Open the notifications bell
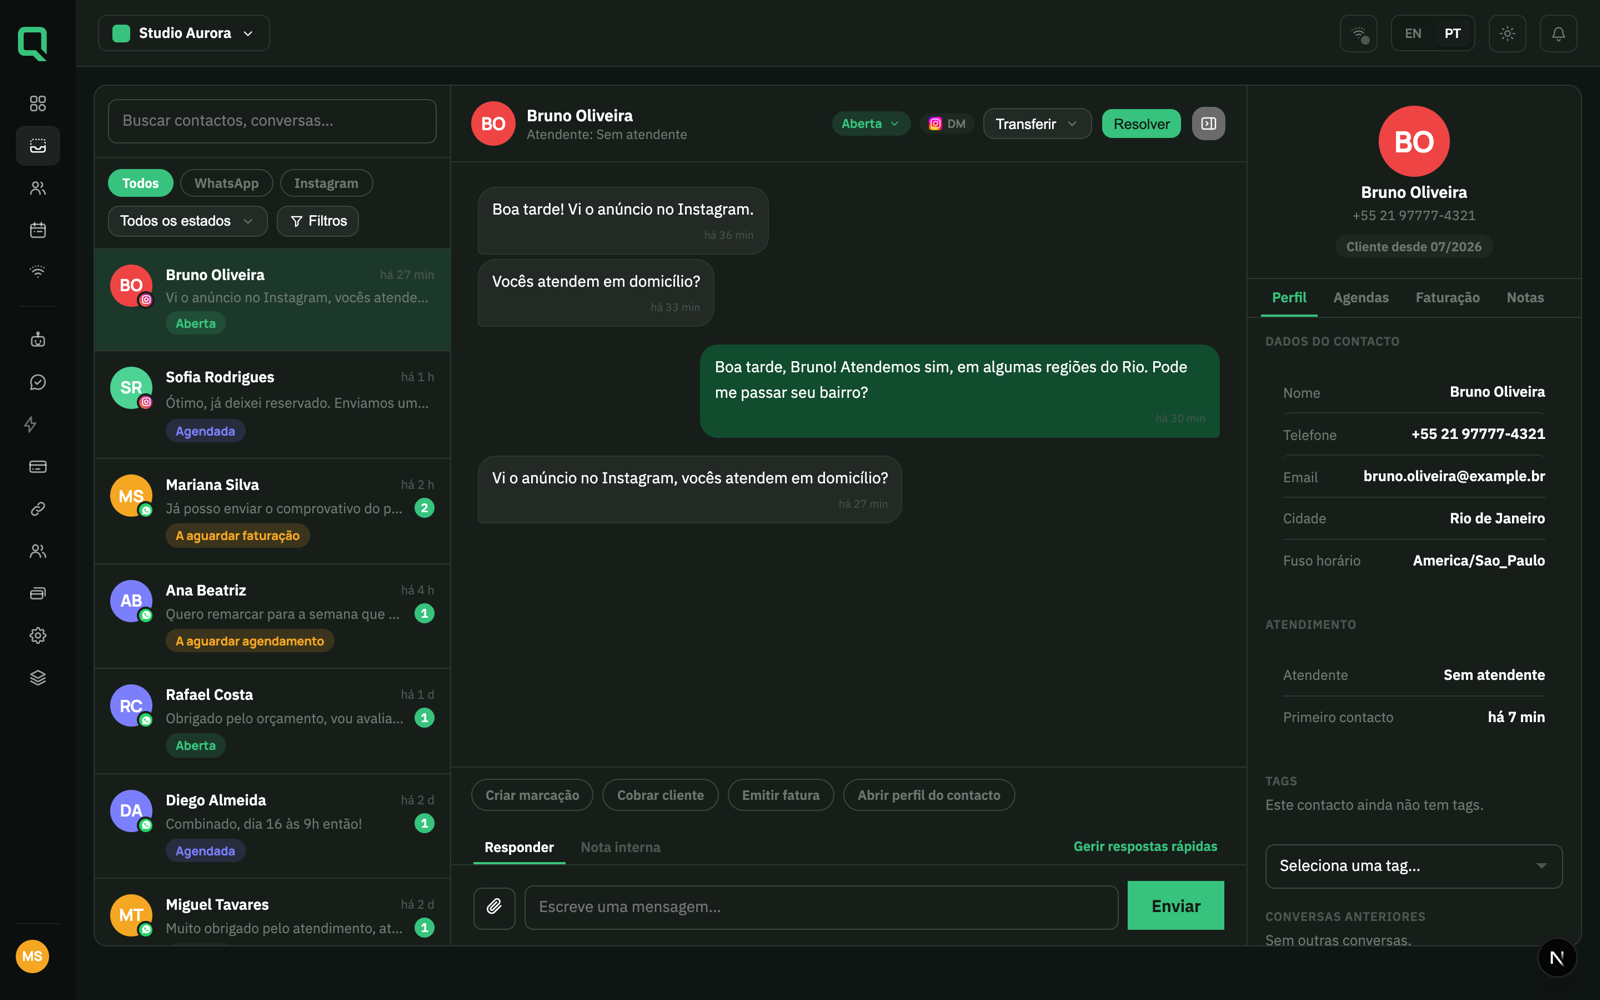The image size is (1600, 1000). click(x=1558, y=34)
